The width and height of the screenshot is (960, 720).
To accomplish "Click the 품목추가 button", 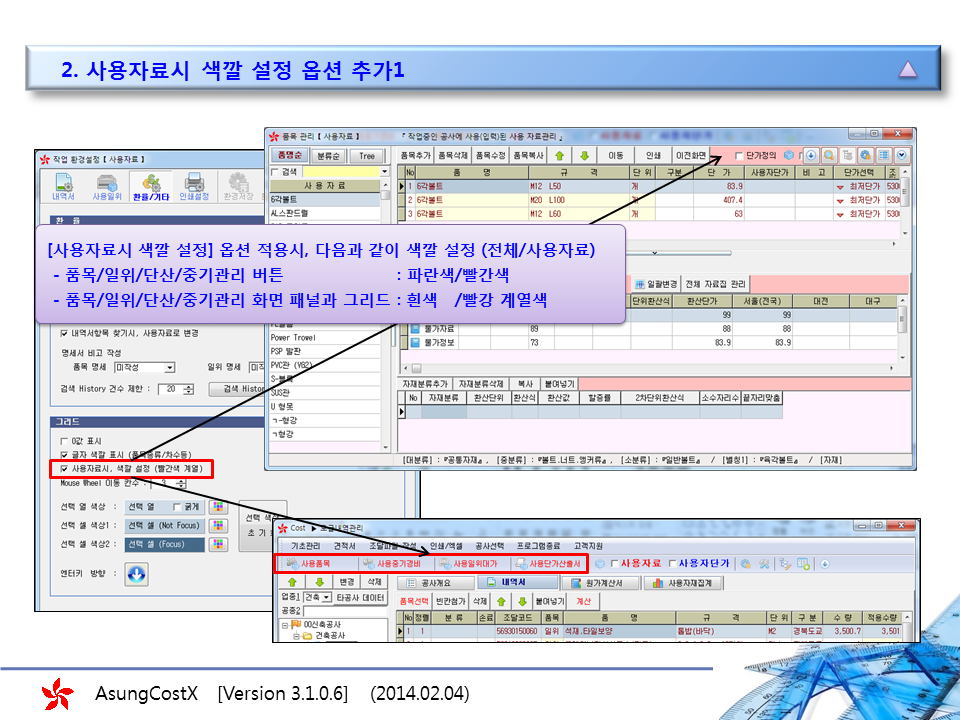I will (416, 156).
